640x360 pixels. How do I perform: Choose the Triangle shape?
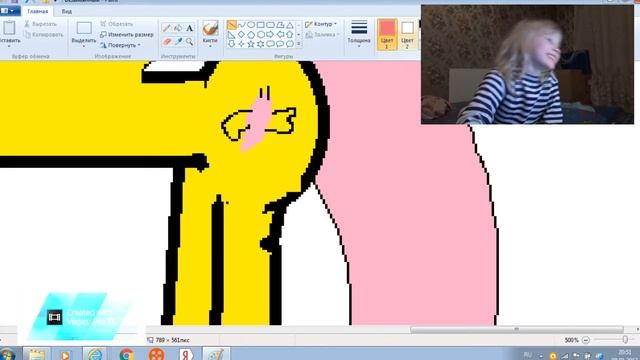click(290, 25)
